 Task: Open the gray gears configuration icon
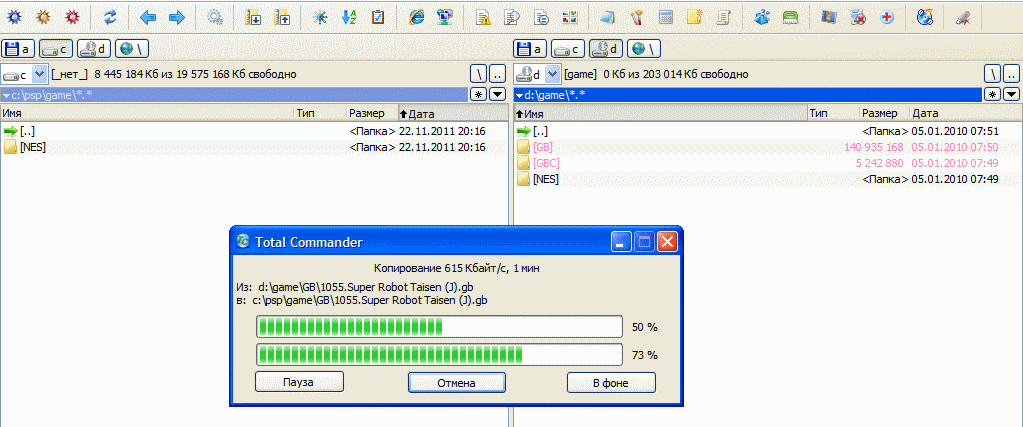click(x=215, y=17)
